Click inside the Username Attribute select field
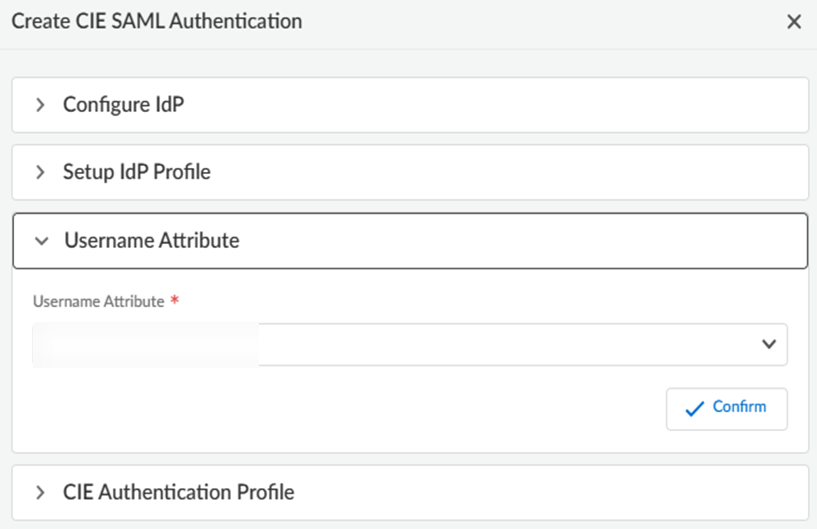This screenshot has width=817, height=529. [500, 344]
